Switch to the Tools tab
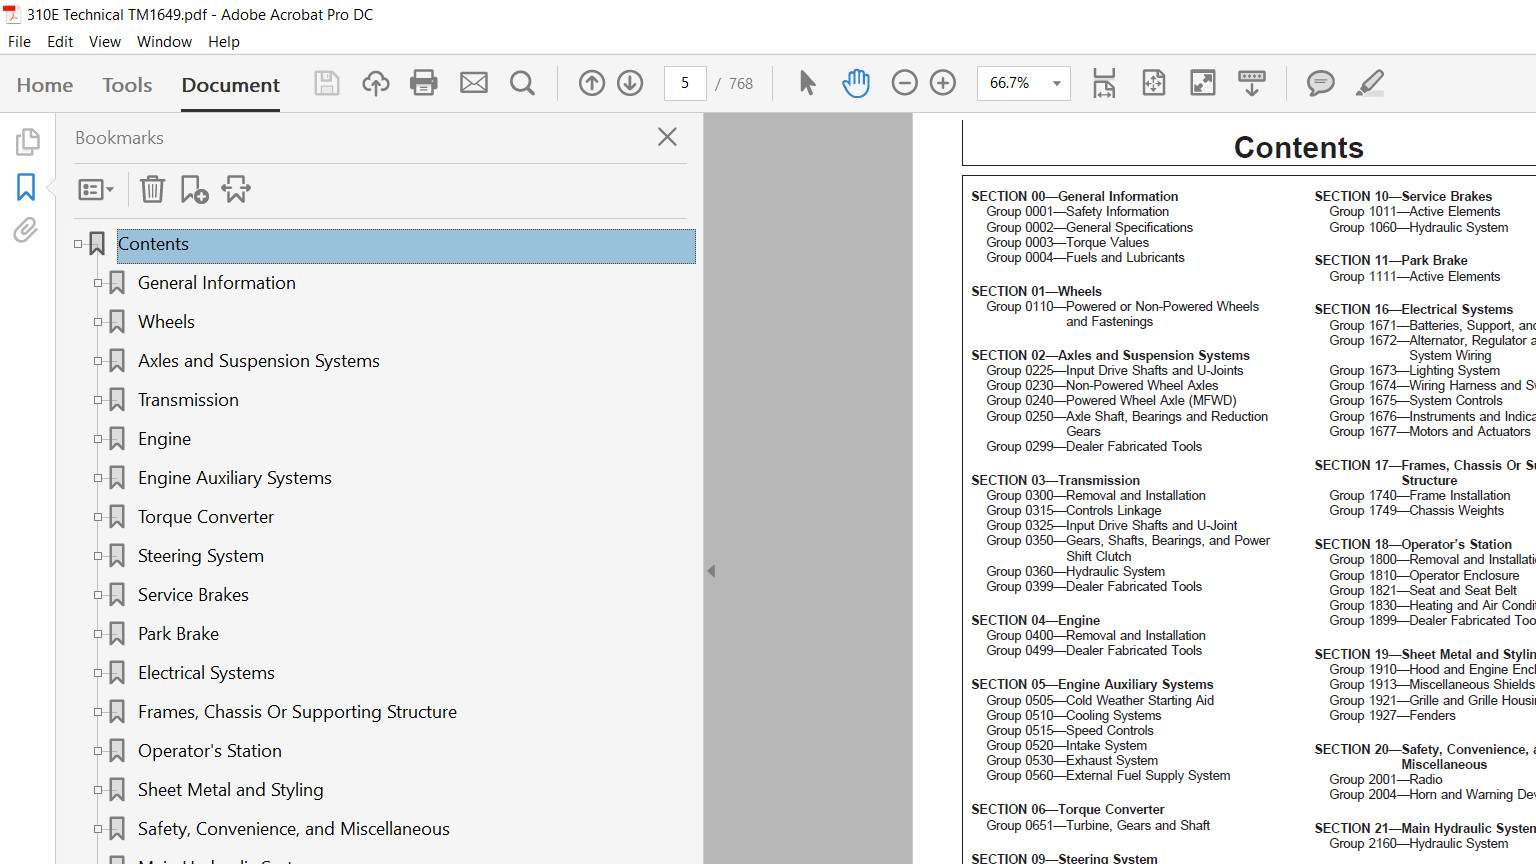This screenshot has height=864, width=1536. click(x=127, y=85)
